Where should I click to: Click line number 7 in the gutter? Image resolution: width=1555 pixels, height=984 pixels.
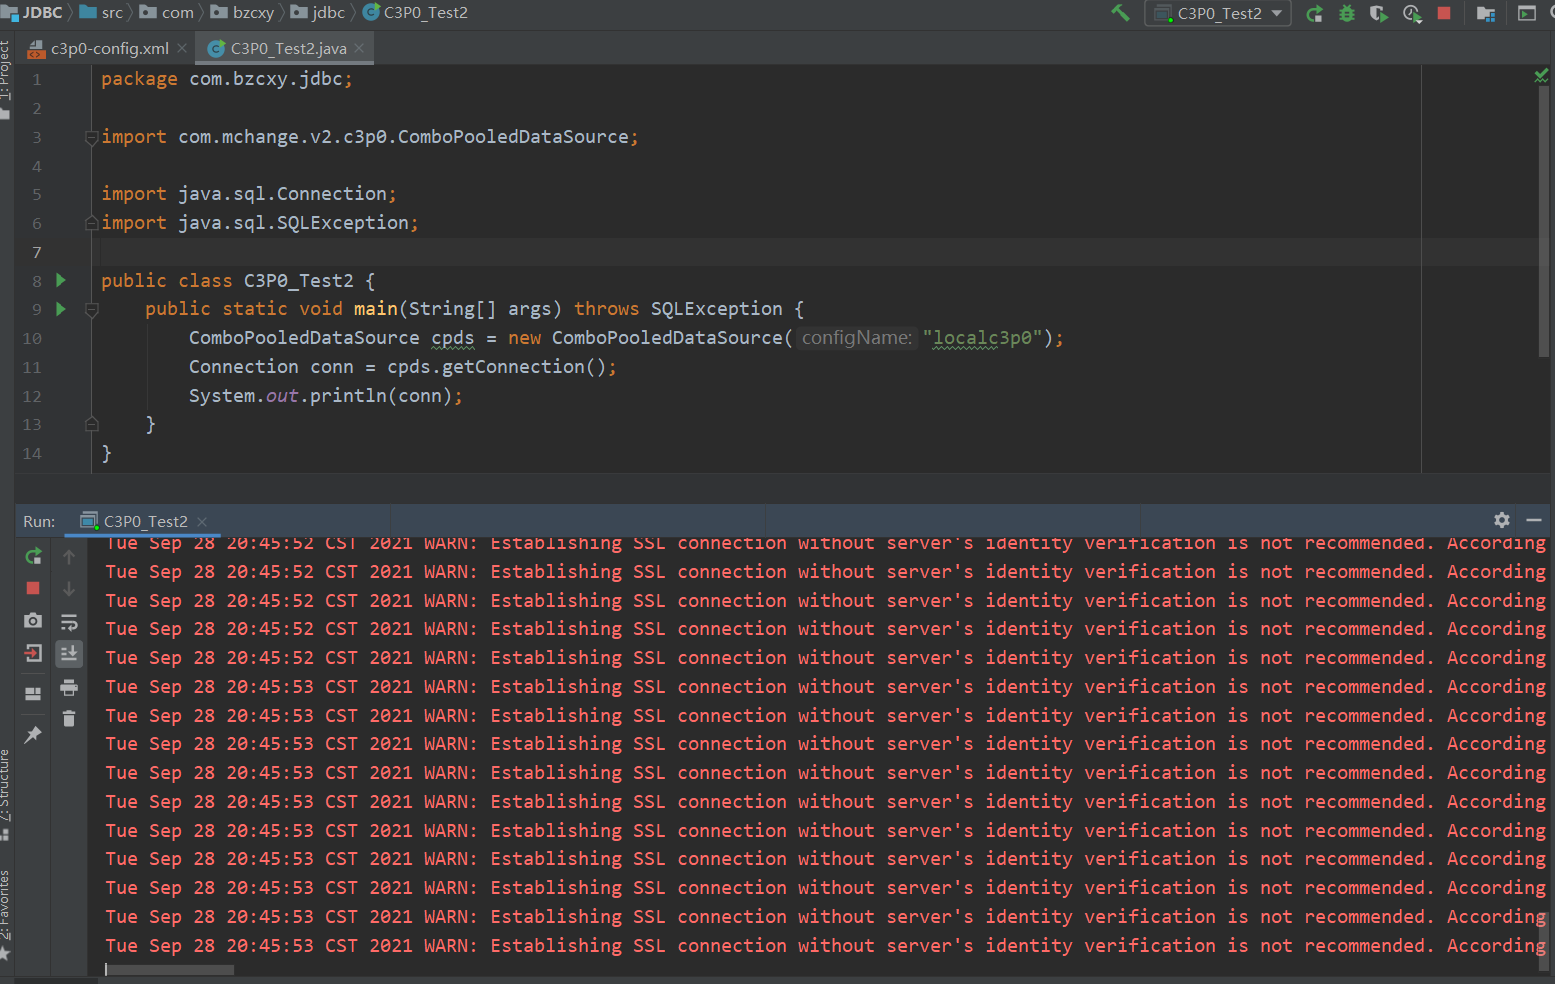[x=37, y=252]
